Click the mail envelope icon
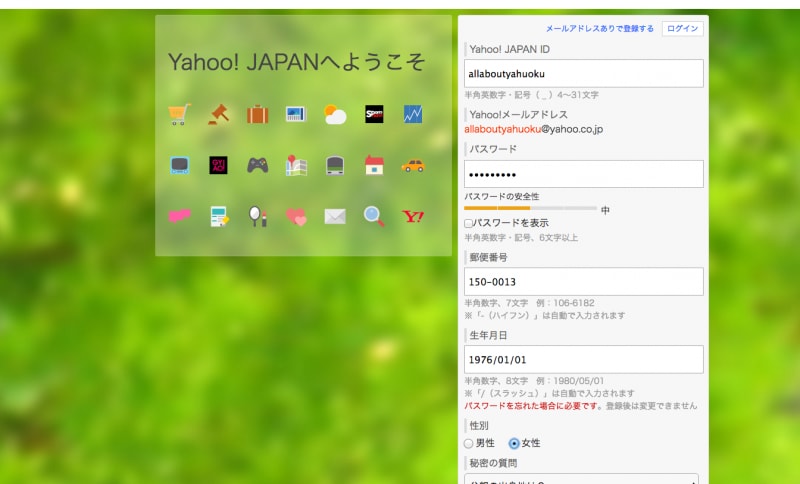Screen dimensions: 800x484 coord(335,216)
